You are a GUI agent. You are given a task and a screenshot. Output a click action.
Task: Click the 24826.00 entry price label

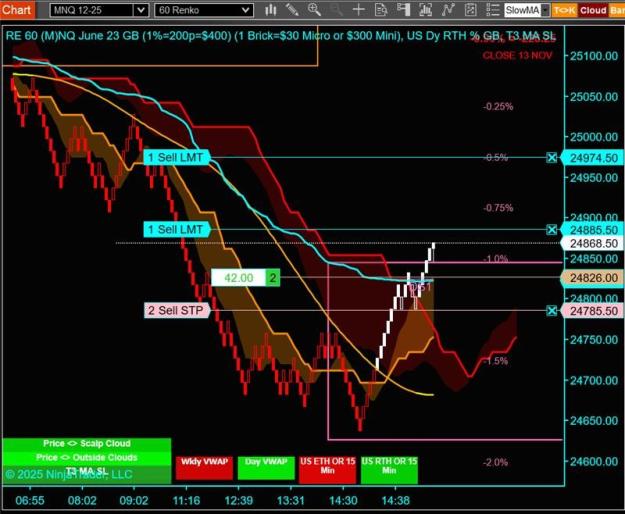tap(593, 278)
